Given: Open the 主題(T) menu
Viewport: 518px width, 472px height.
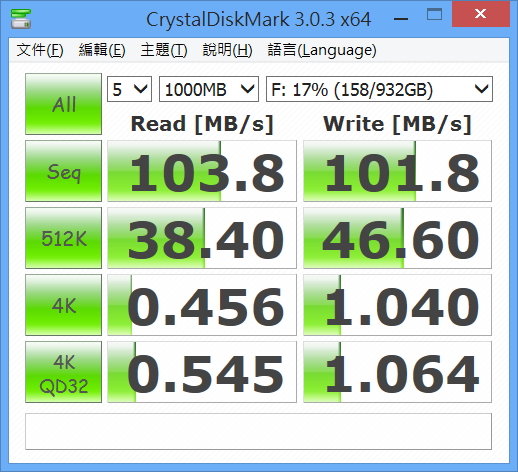Looking at the screenshot, I should pos(164,50).
